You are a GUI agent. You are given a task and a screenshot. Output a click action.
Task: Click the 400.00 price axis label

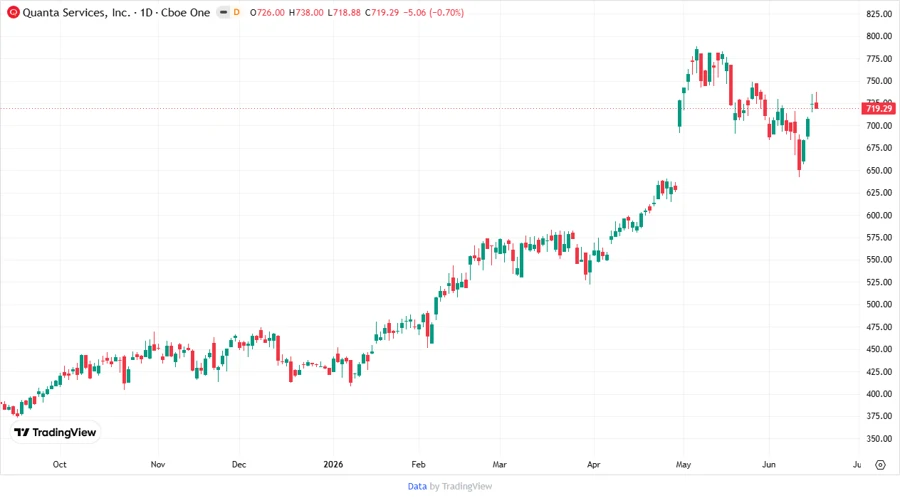tap(879, 394)
